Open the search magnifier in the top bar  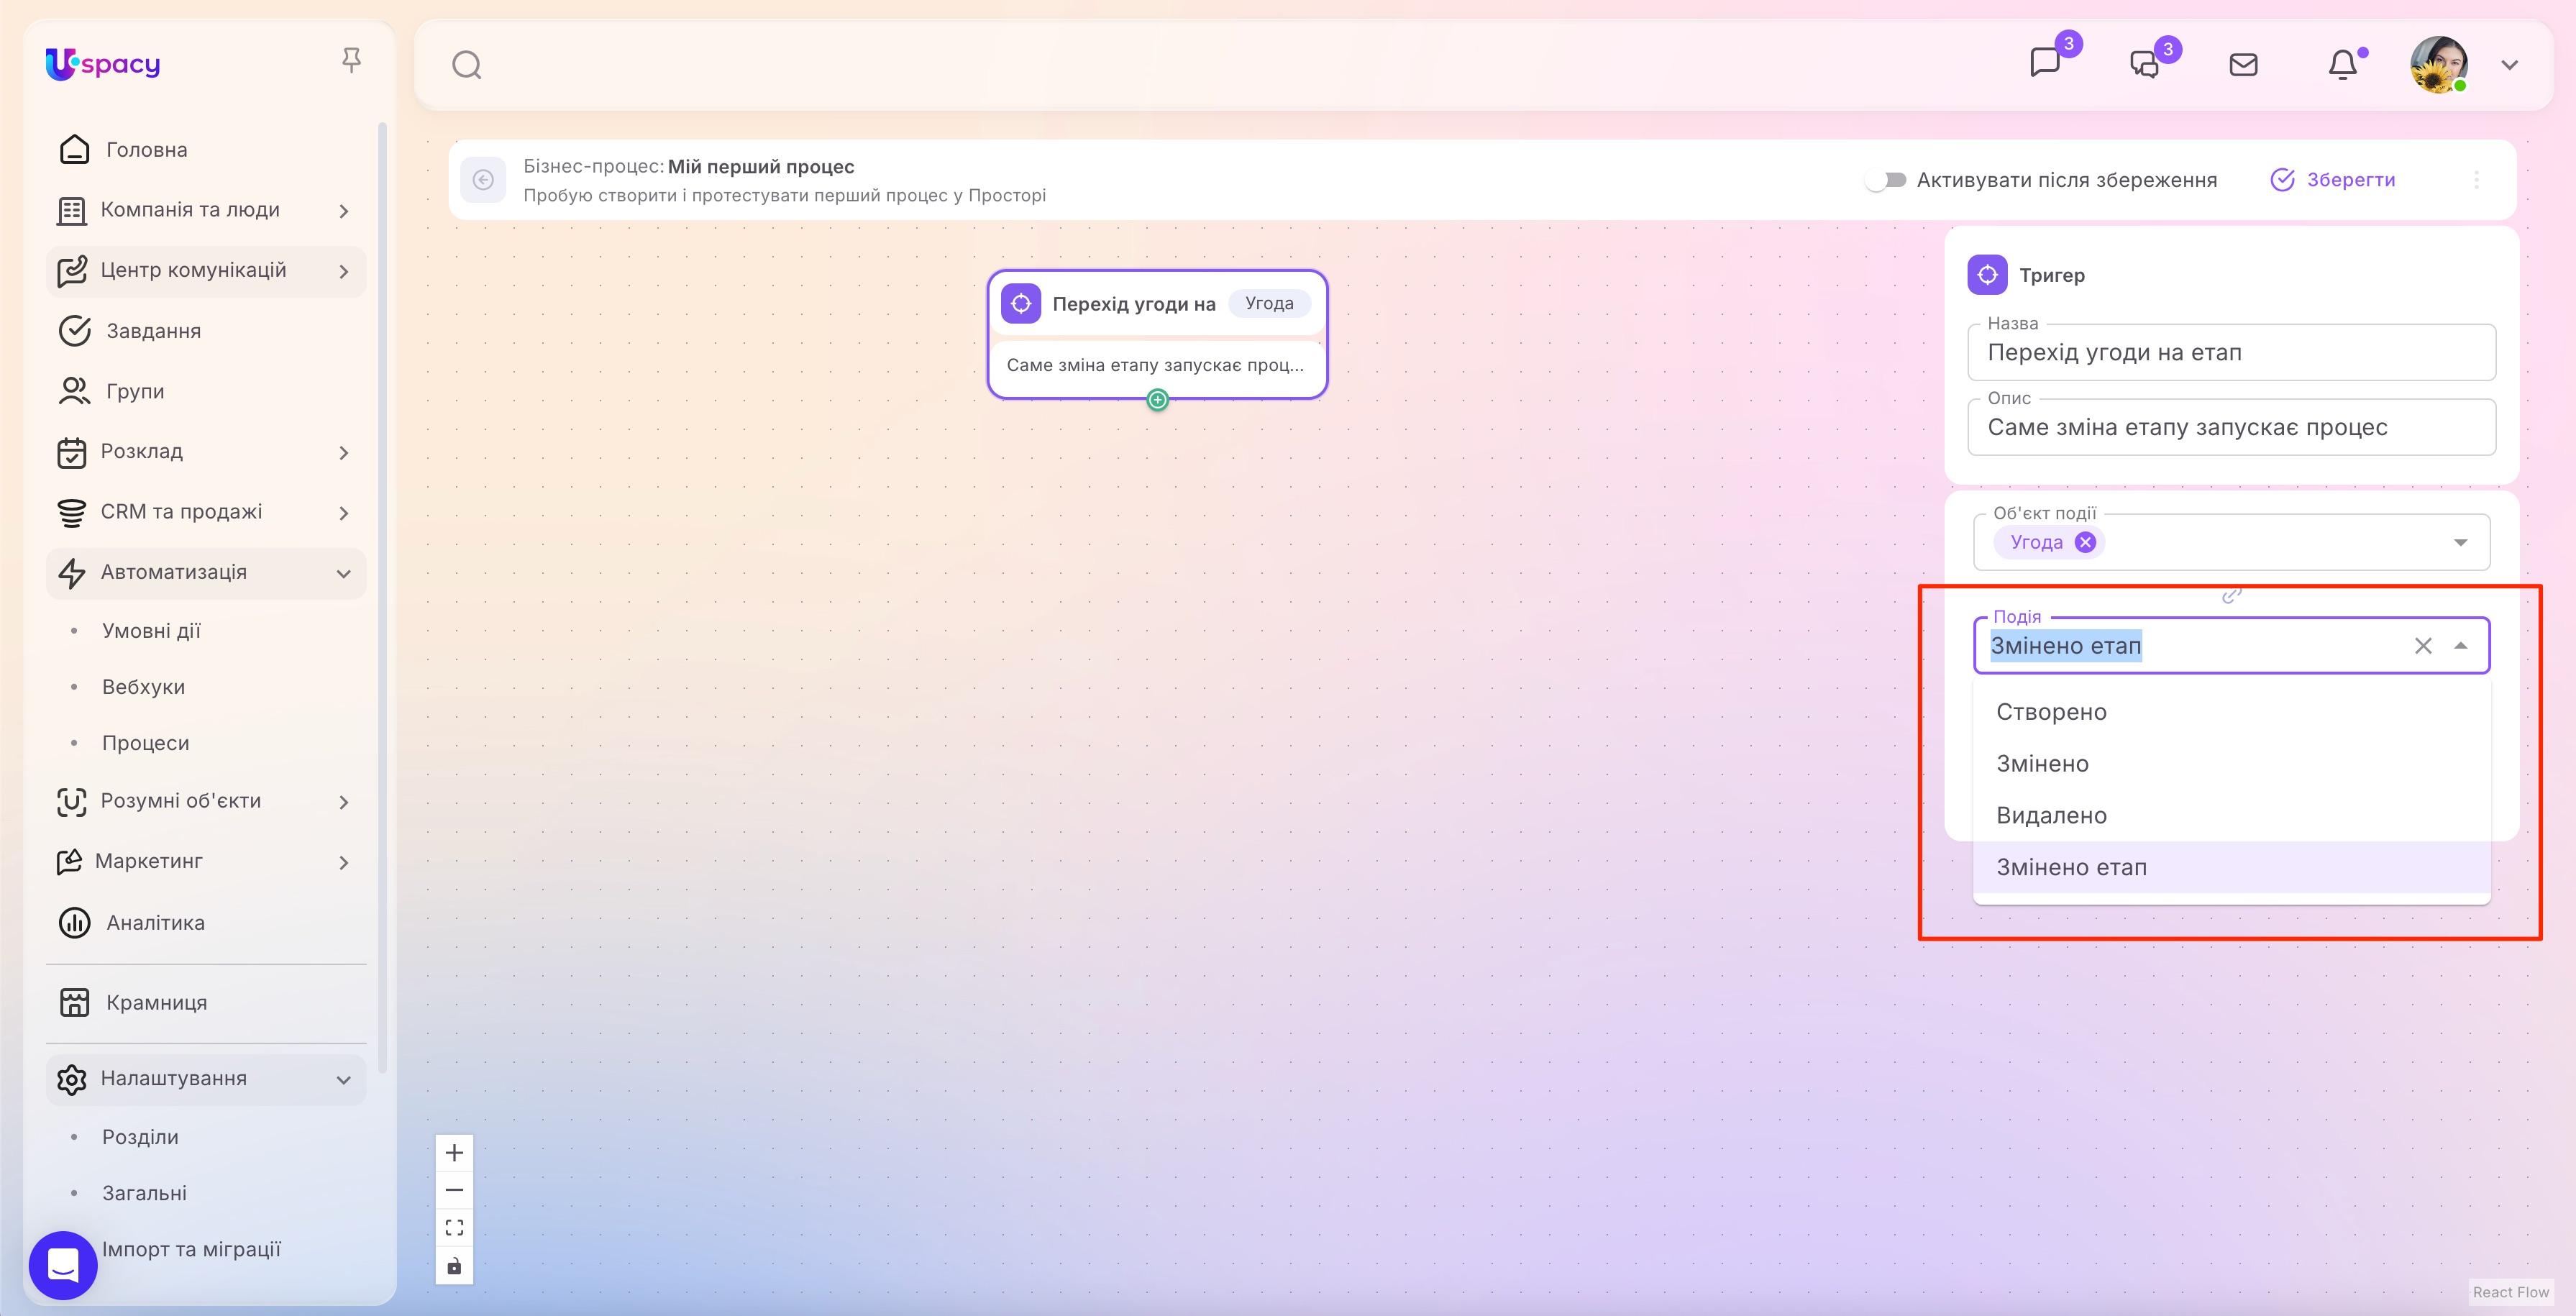[x=466, y=64]
